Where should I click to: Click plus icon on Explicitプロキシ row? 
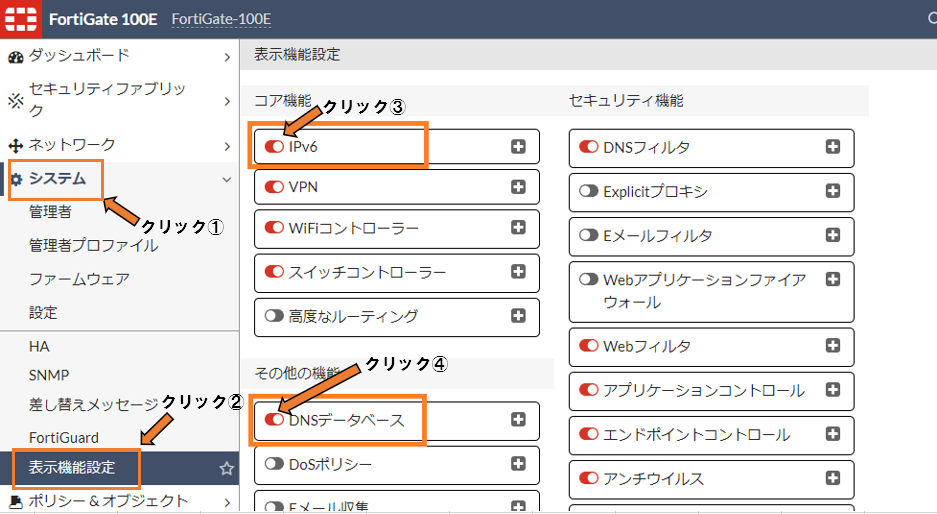(832, 191)
